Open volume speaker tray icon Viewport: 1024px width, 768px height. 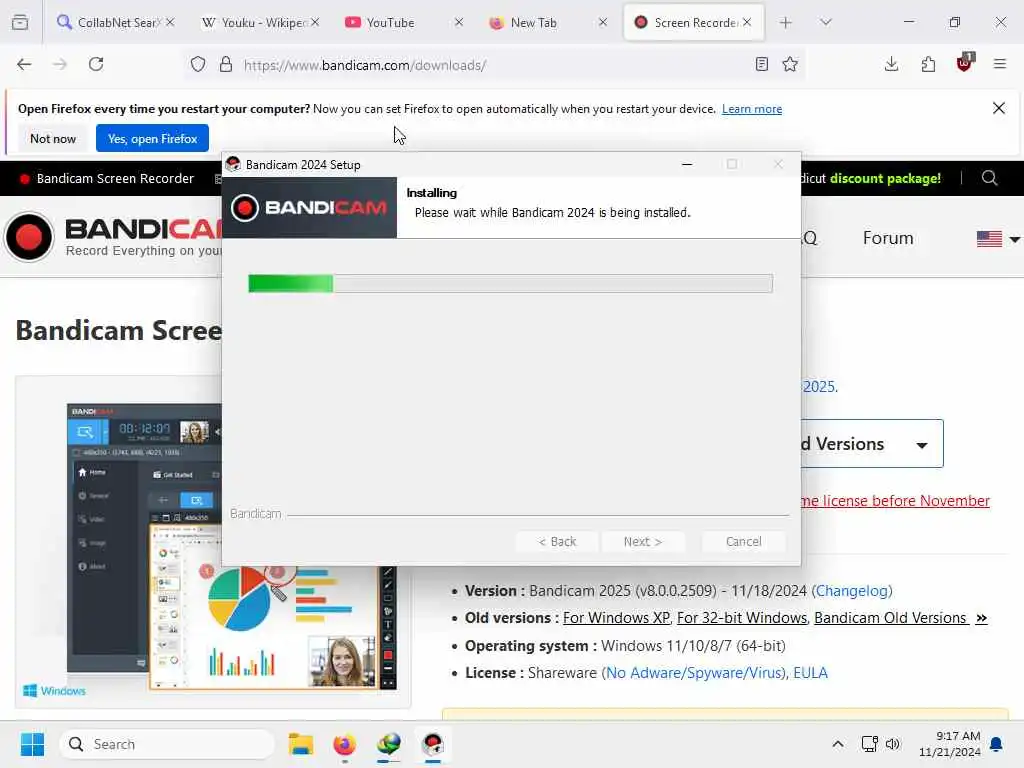coord(893,744)
